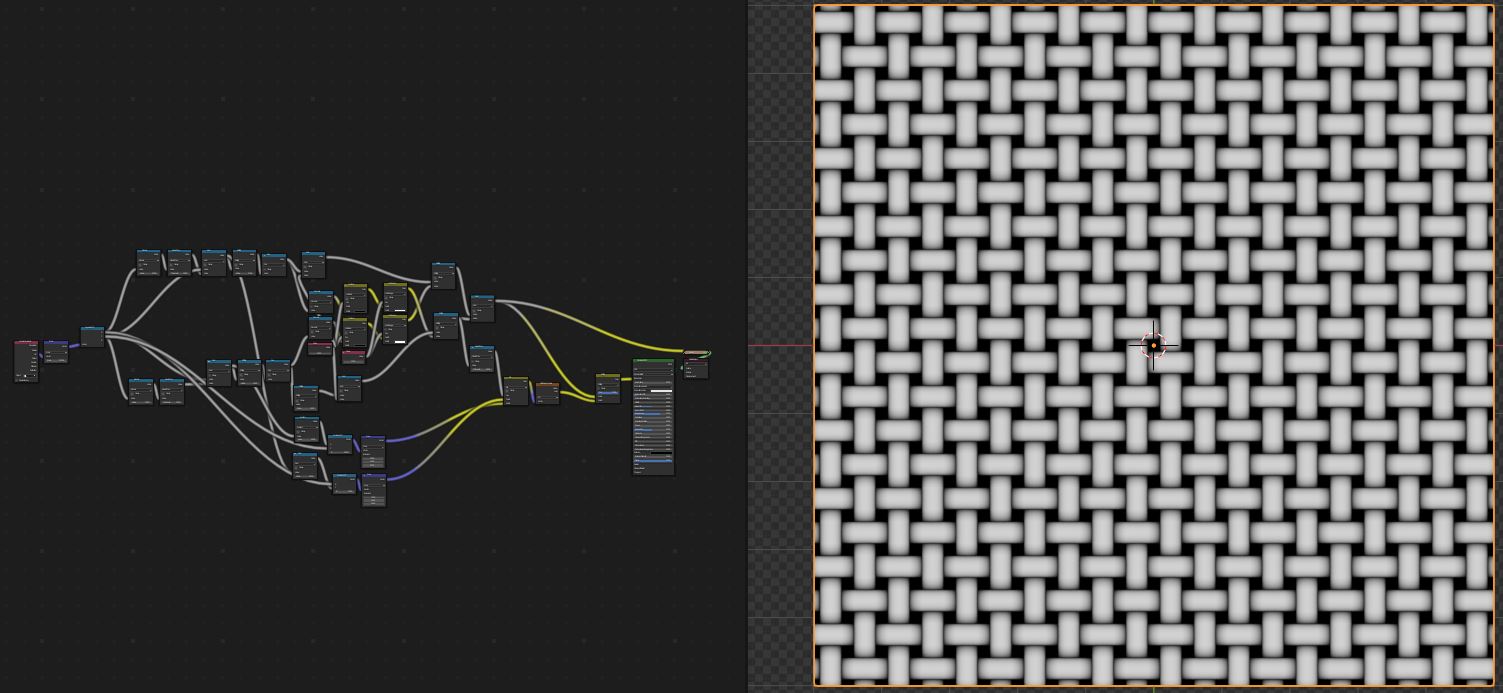Select the orange-header node in the node editor

tap(547, 393)
